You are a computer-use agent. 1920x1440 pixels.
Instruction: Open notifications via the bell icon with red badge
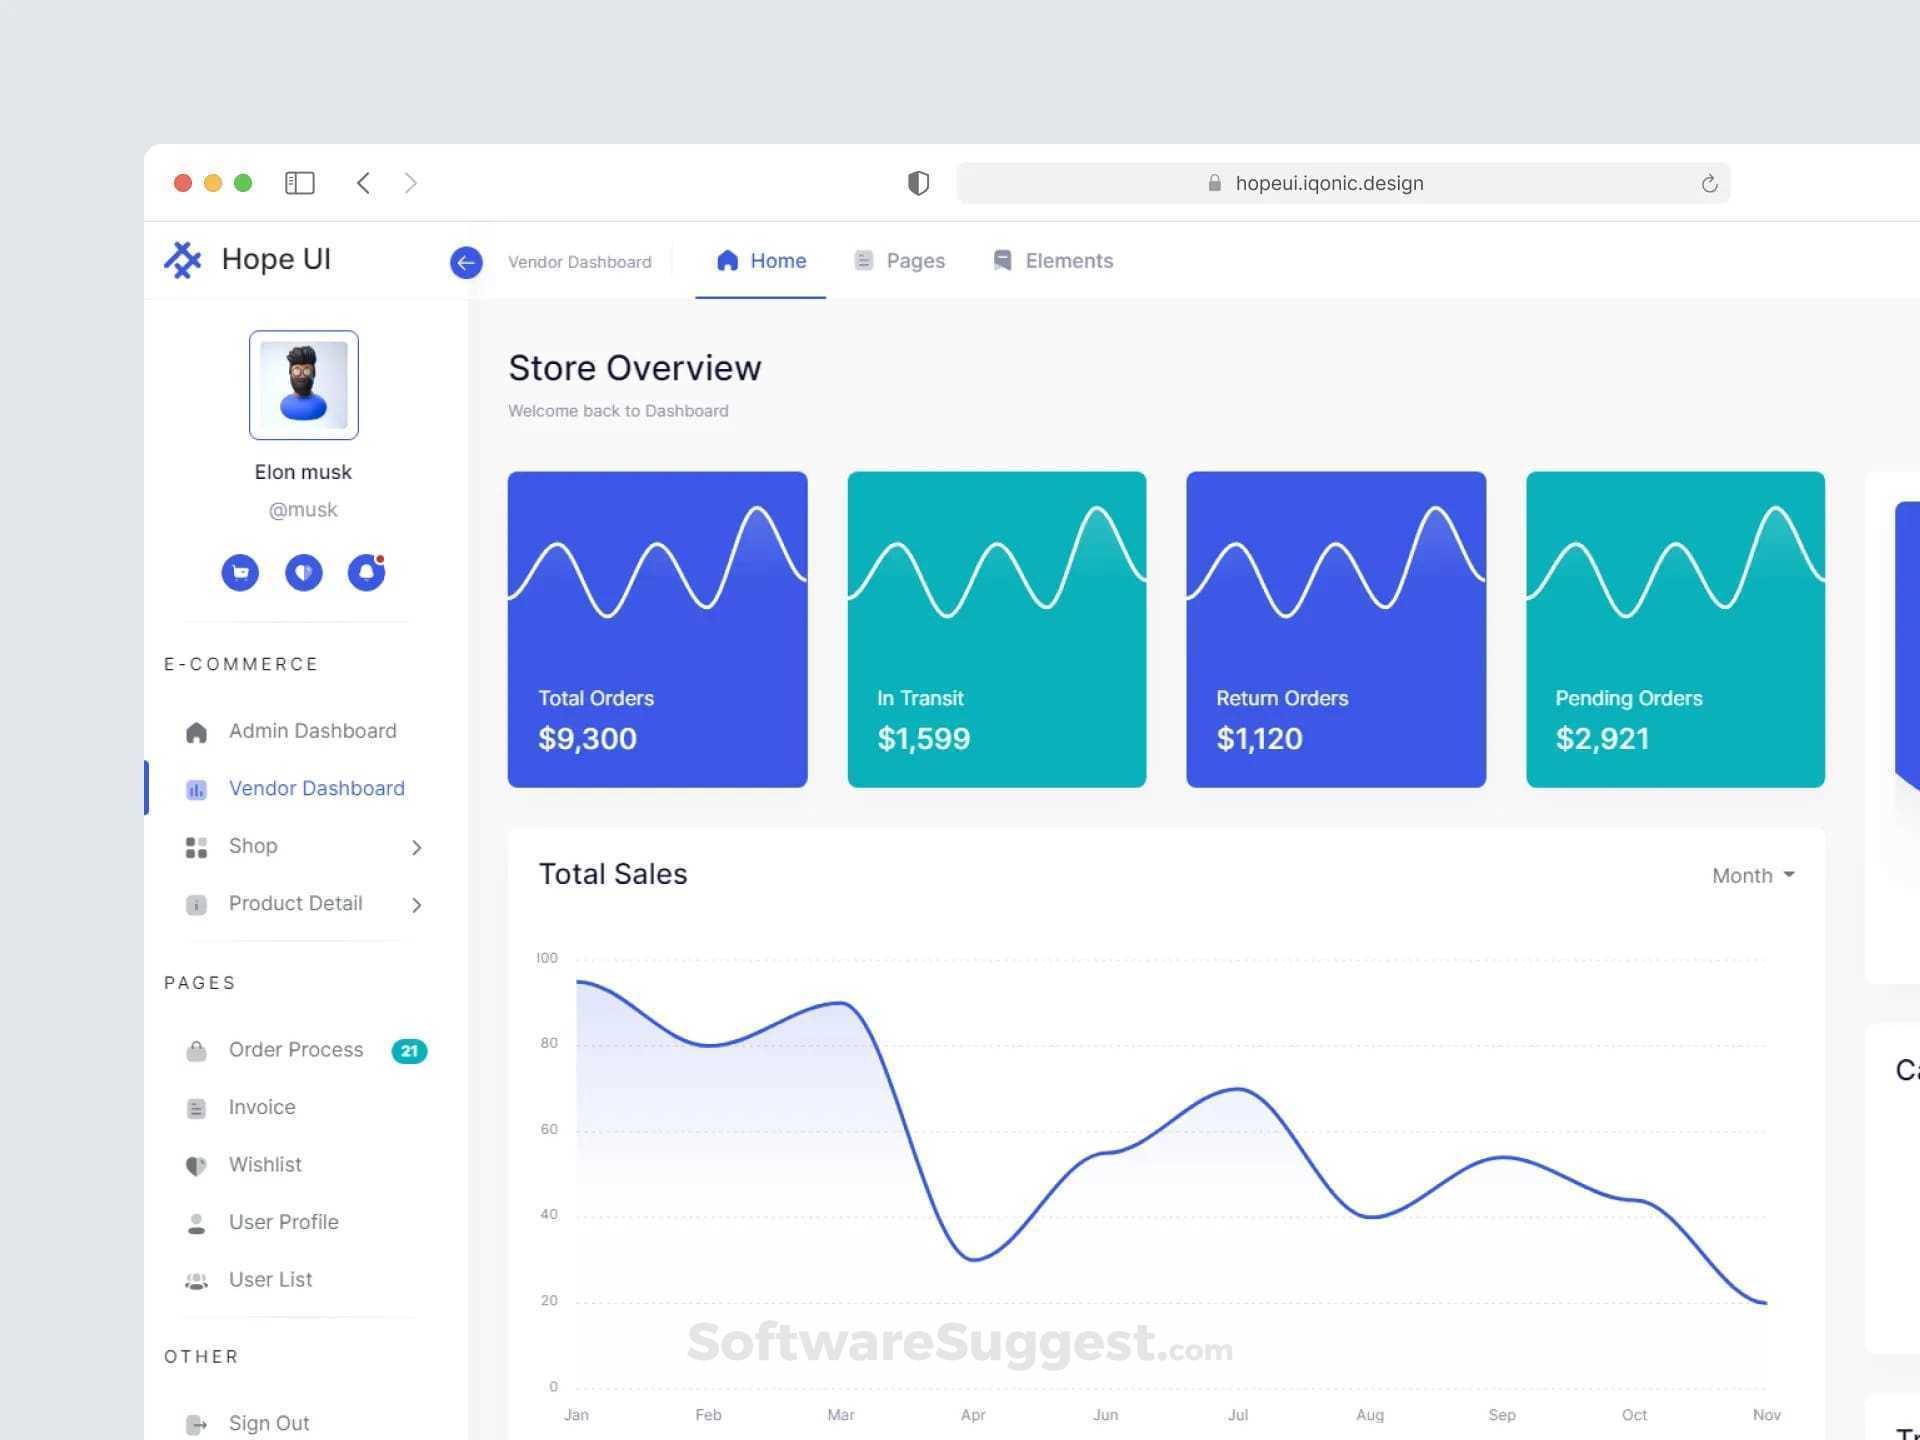[366, 572]
